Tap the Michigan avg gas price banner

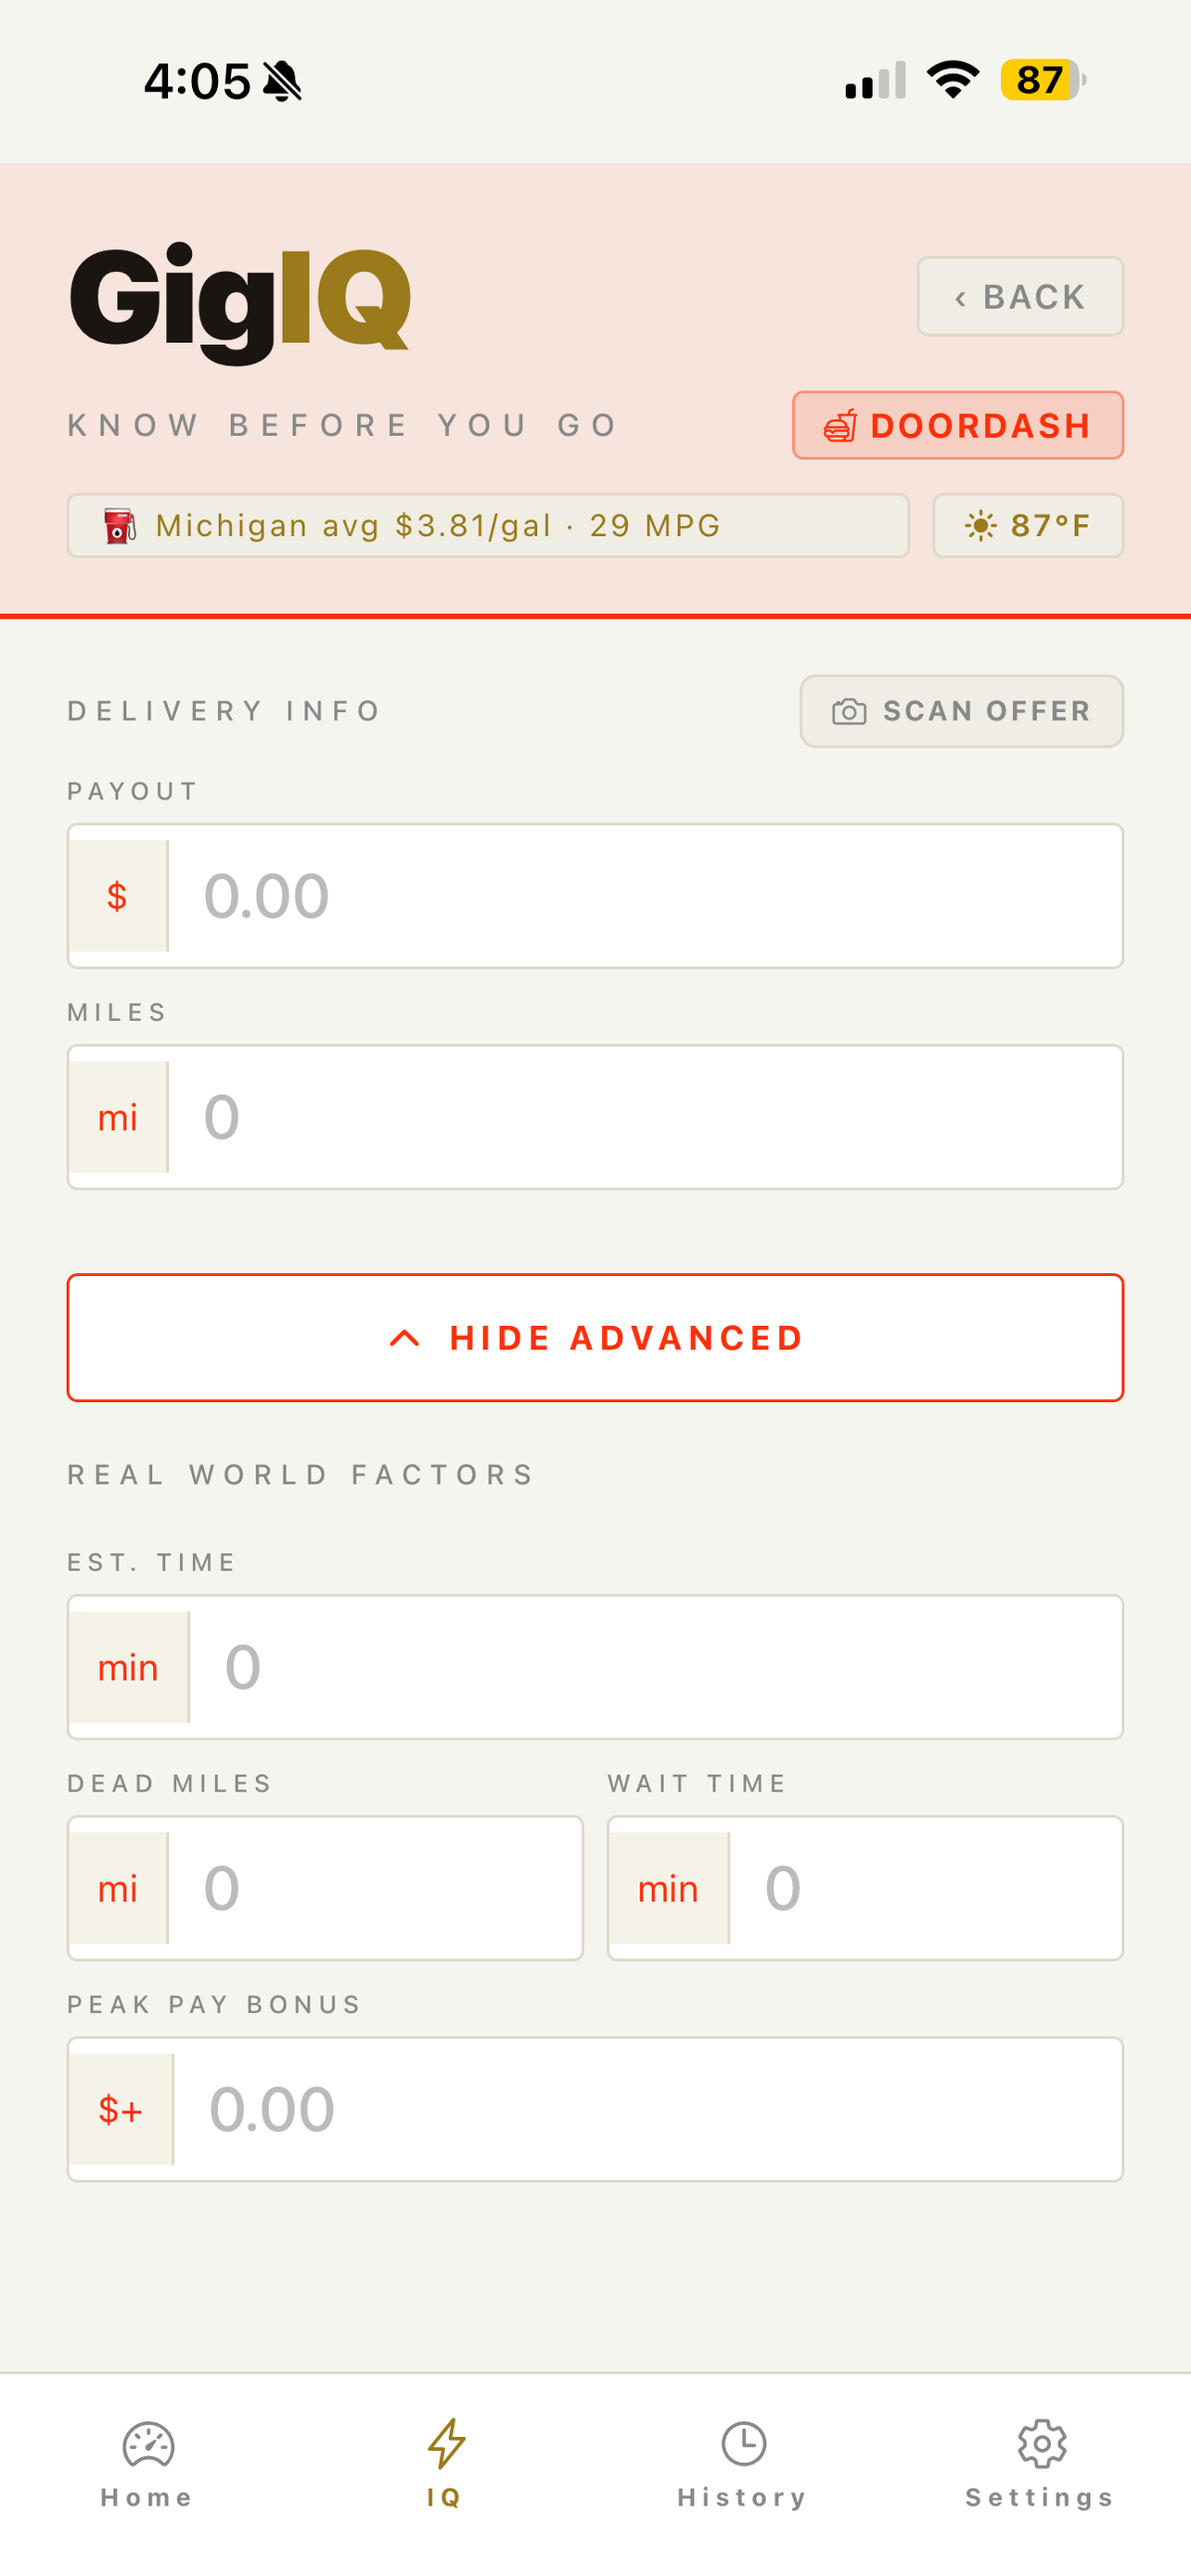(x=488, y=526)
